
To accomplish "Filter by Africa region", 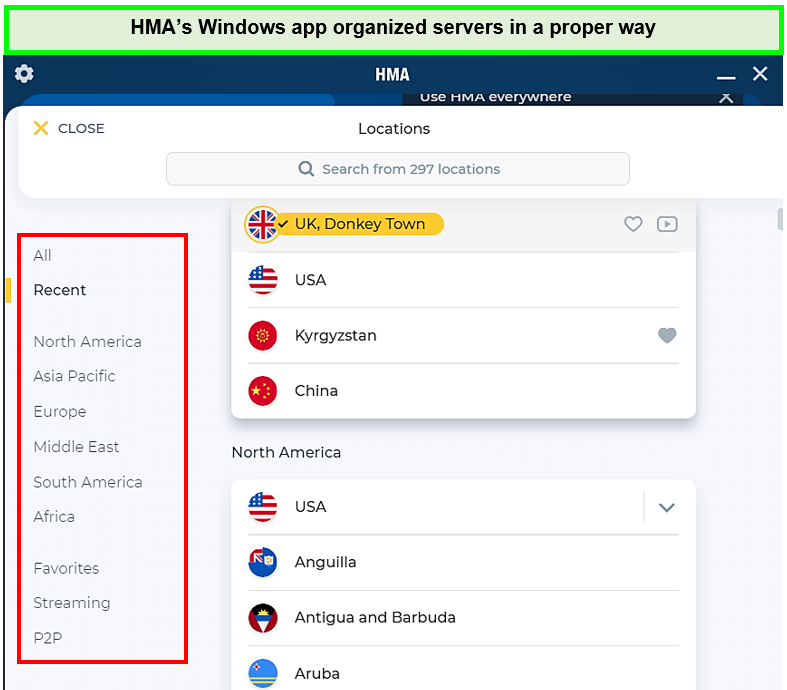I will point(54,517).
